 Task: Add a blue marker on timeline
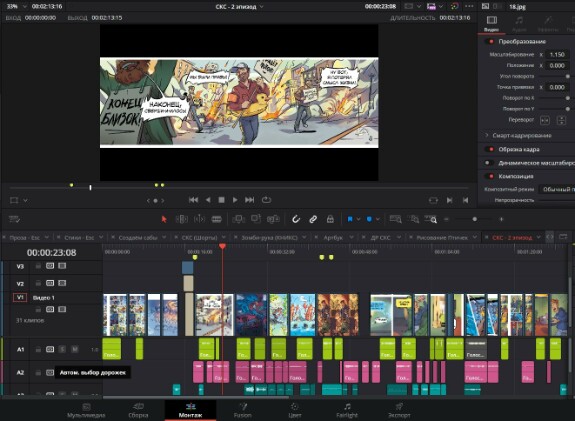coord(369,219)
